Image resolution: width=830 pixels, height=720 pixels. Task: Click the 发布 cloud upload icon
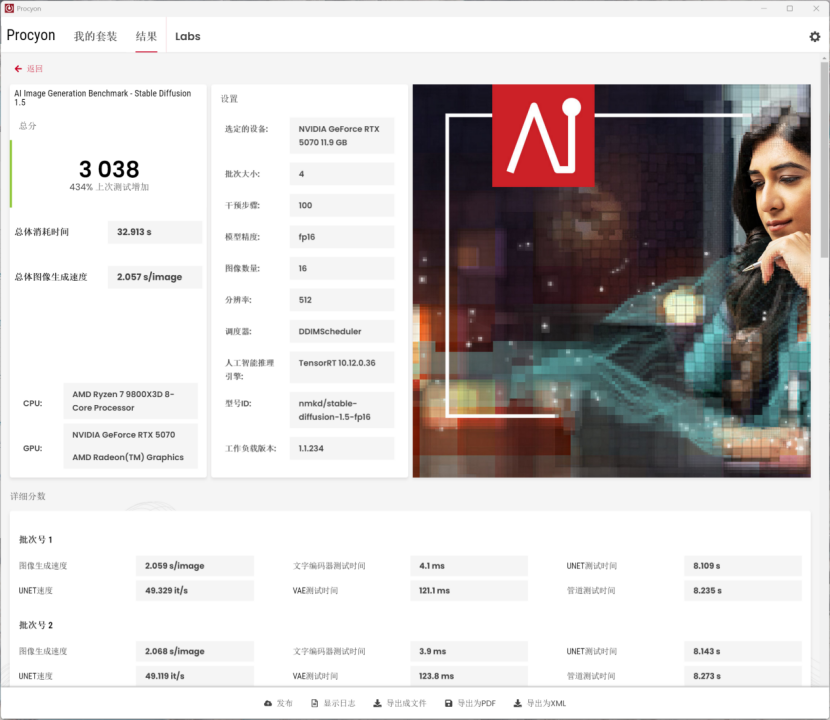point(268,704)
